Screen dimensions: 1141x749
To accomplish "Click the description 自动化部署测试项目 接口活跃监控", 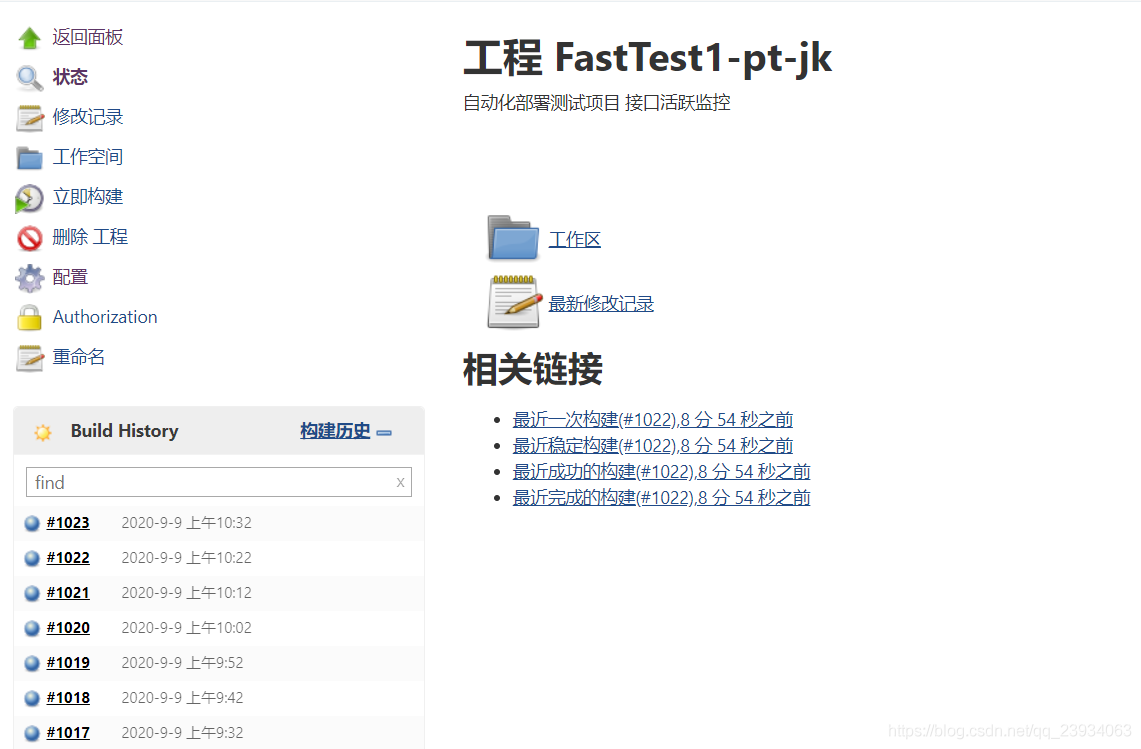I will point(597,103).
